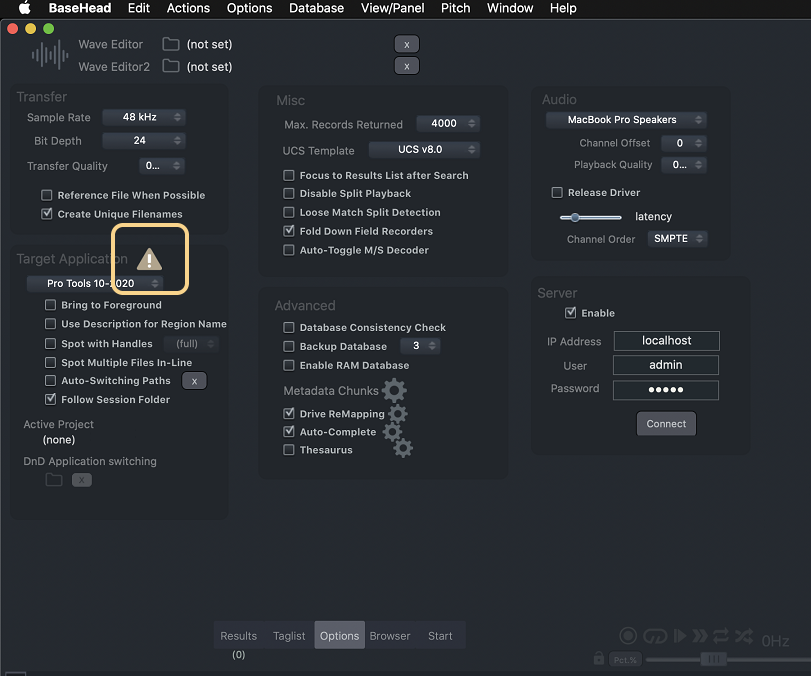Click the double-chevron auto-advance icon
The width and height of the screenshot is (811, 676).
coord(700,636)
